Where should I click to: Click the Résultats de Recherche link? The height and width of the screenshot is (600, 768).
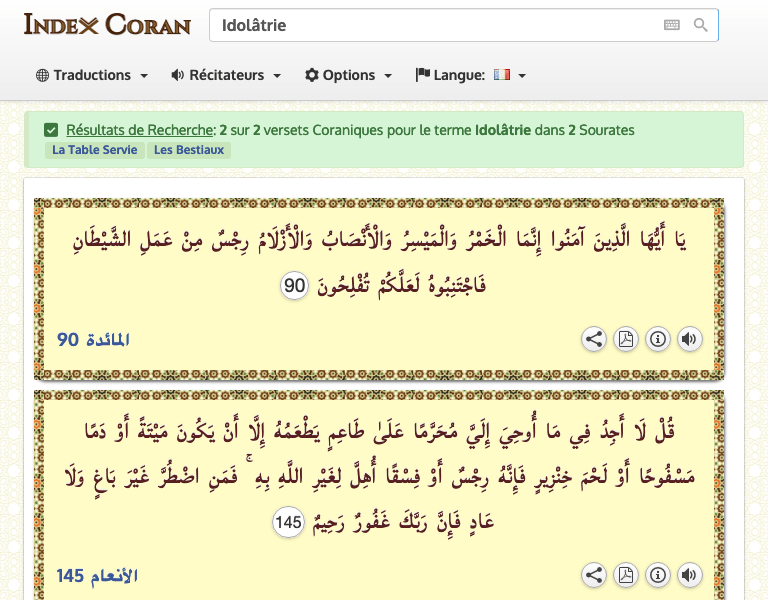pyautogui.click(x=140, y=130)
